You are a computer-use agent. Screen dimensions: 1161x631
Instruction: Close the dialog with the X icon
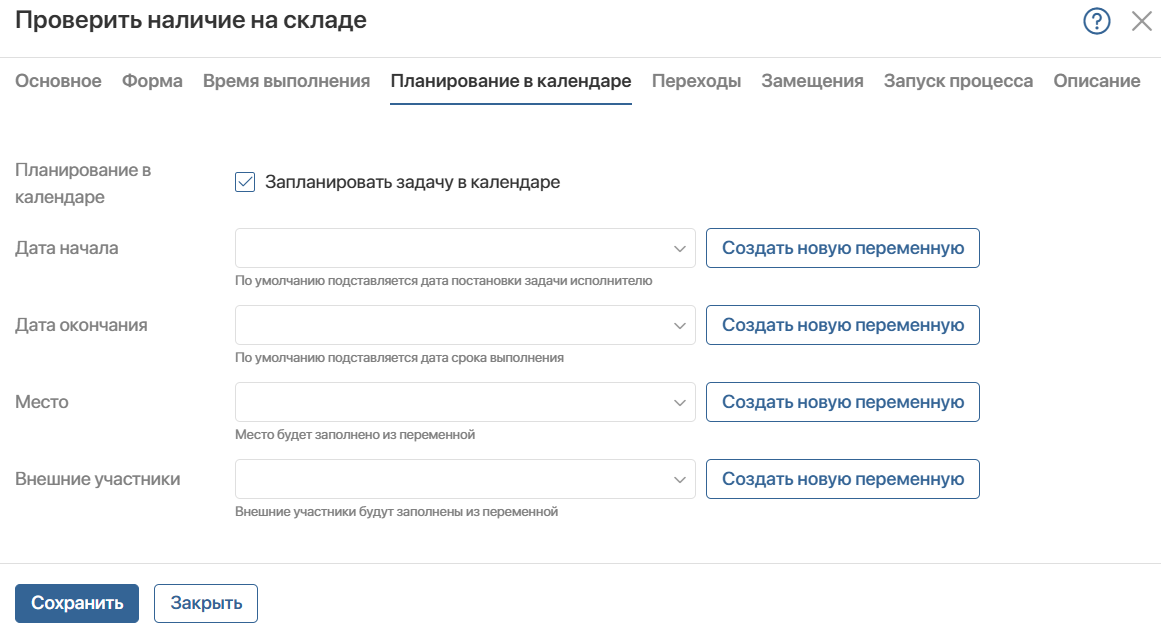click(x=1142, y=21)
